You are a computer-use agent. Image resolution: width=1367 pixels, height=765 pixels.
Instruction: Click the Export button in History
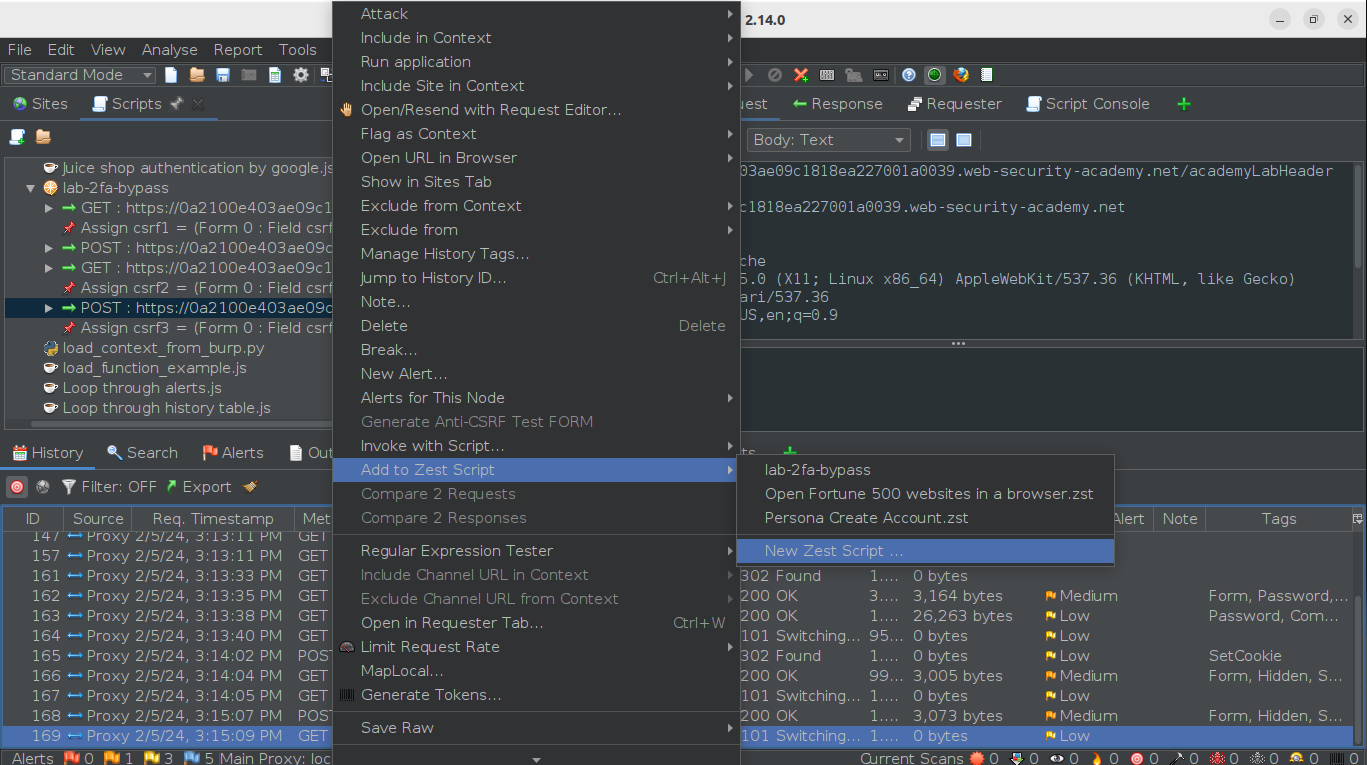[198, 487]
